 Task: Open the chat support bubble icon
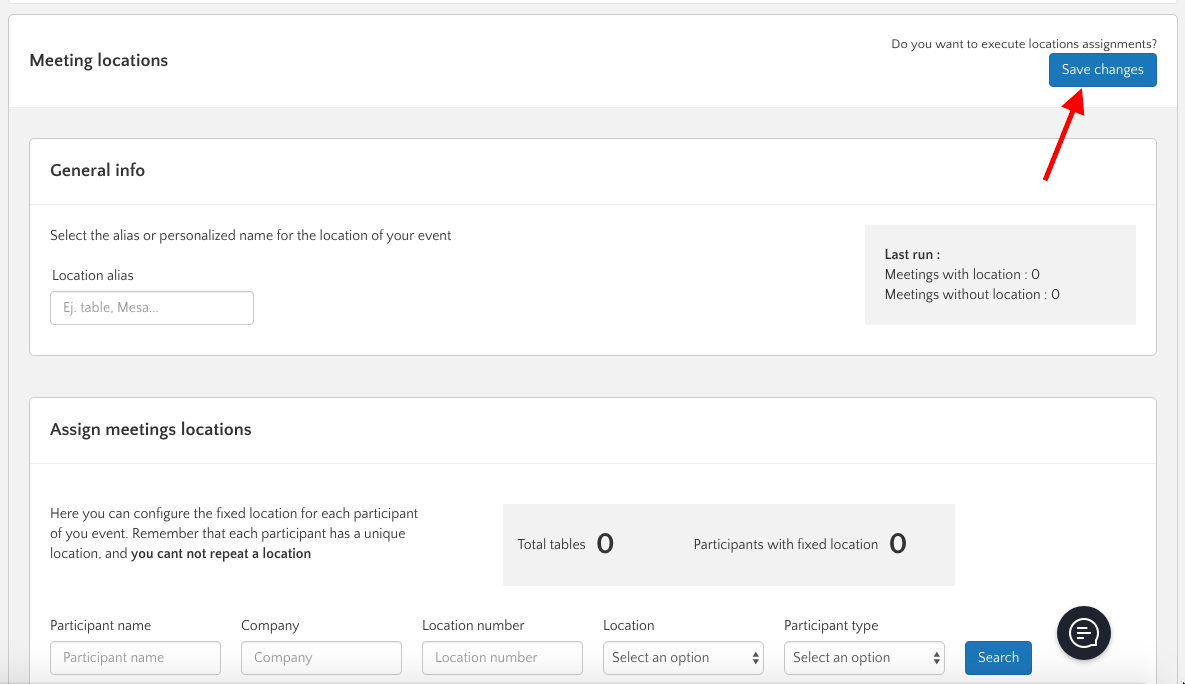1083,632
